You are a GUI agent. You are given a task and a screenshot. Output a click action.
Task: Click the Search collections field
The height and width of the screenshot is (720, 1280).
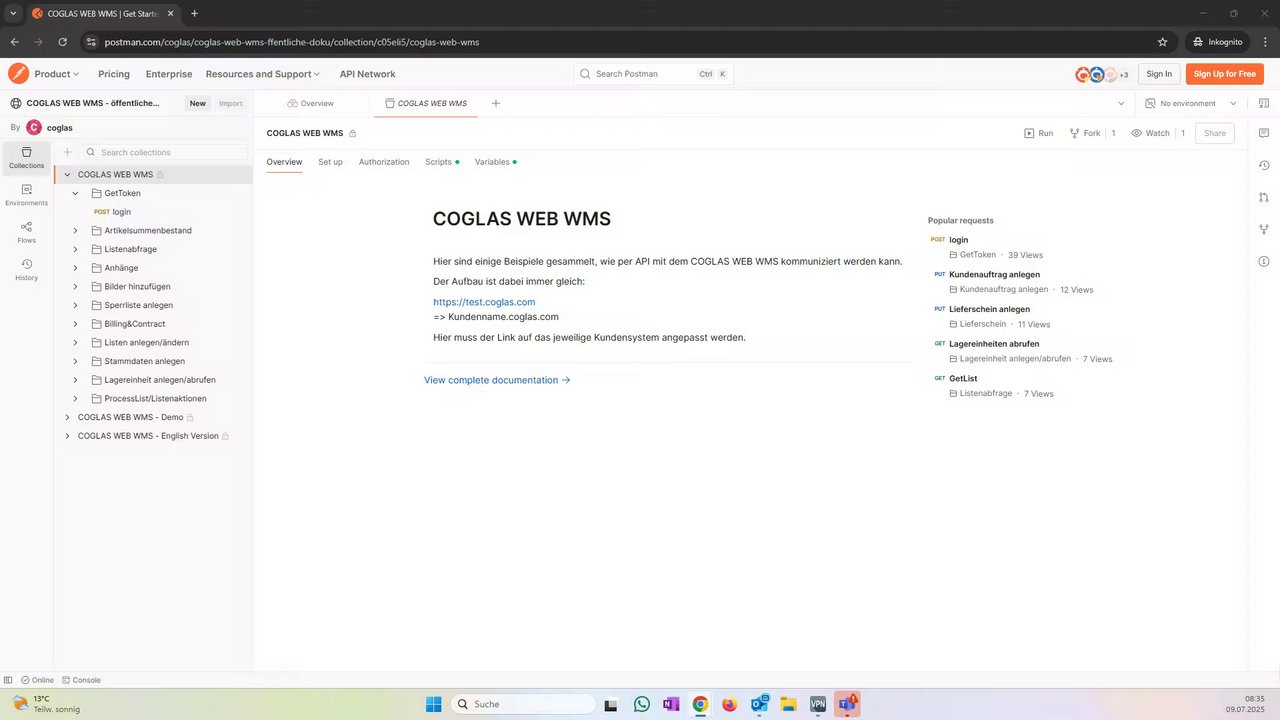click(164, 152)
